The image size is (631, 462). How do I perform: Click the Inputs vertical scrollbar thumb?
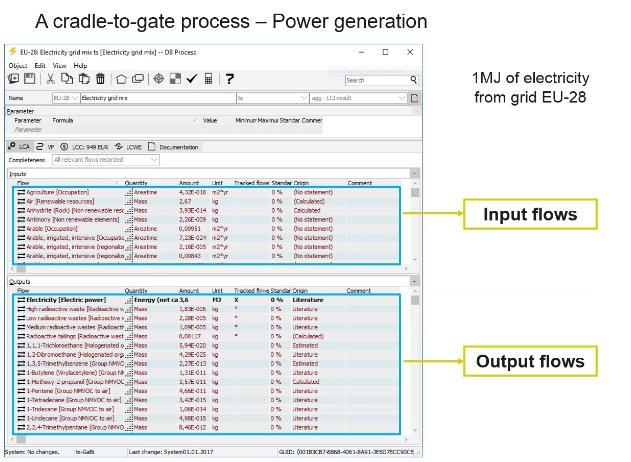click(414, 192)
